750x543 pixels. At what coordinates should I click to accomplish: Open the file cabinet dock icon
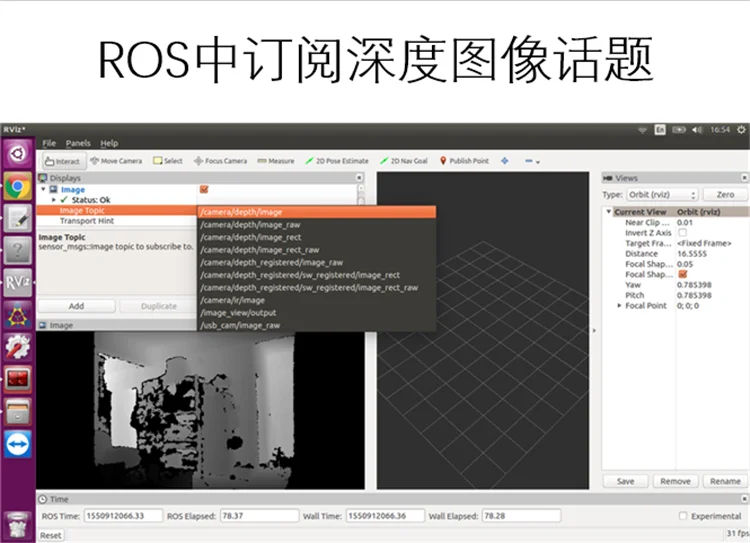(18, 411)
